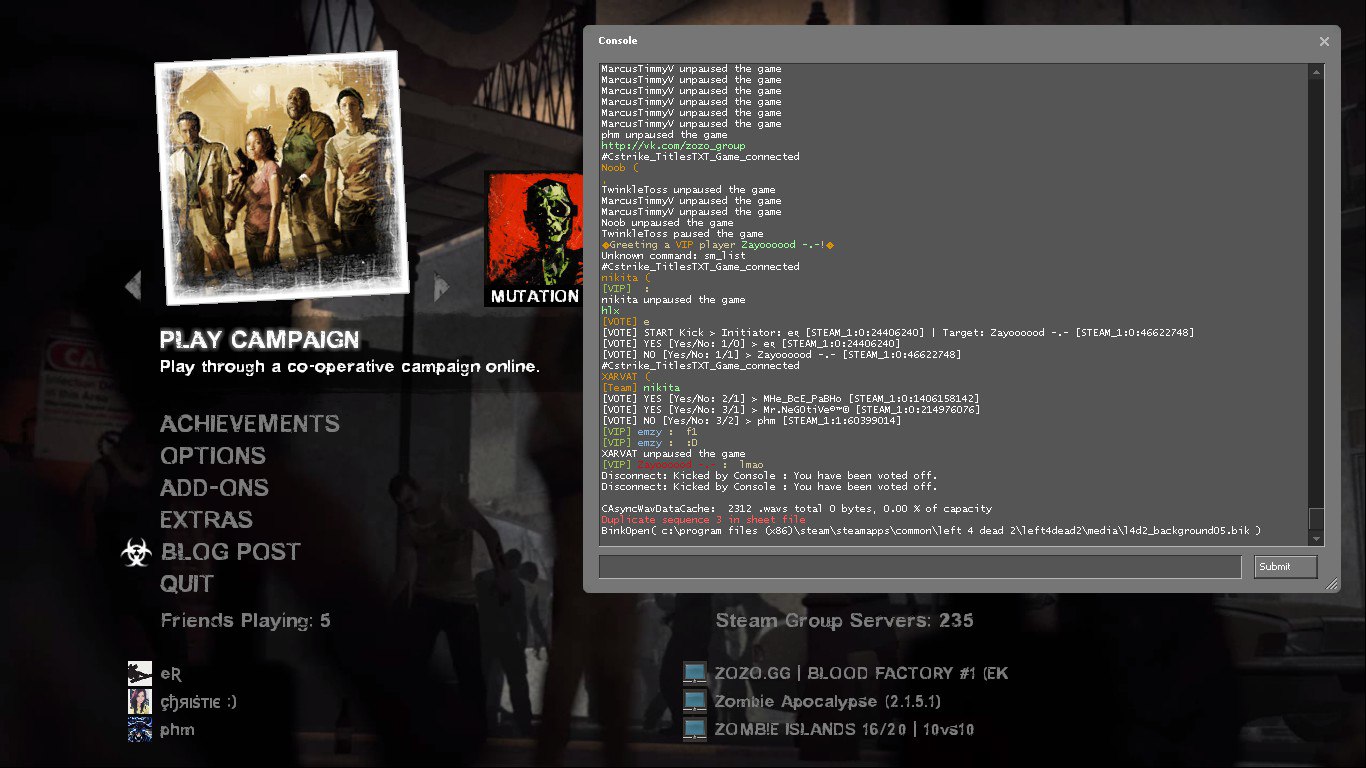Click the '[VOTE] START Kick' console line
Image resolution: width=1366 pixels, height=768 pixels.
(x=897, y=333)
